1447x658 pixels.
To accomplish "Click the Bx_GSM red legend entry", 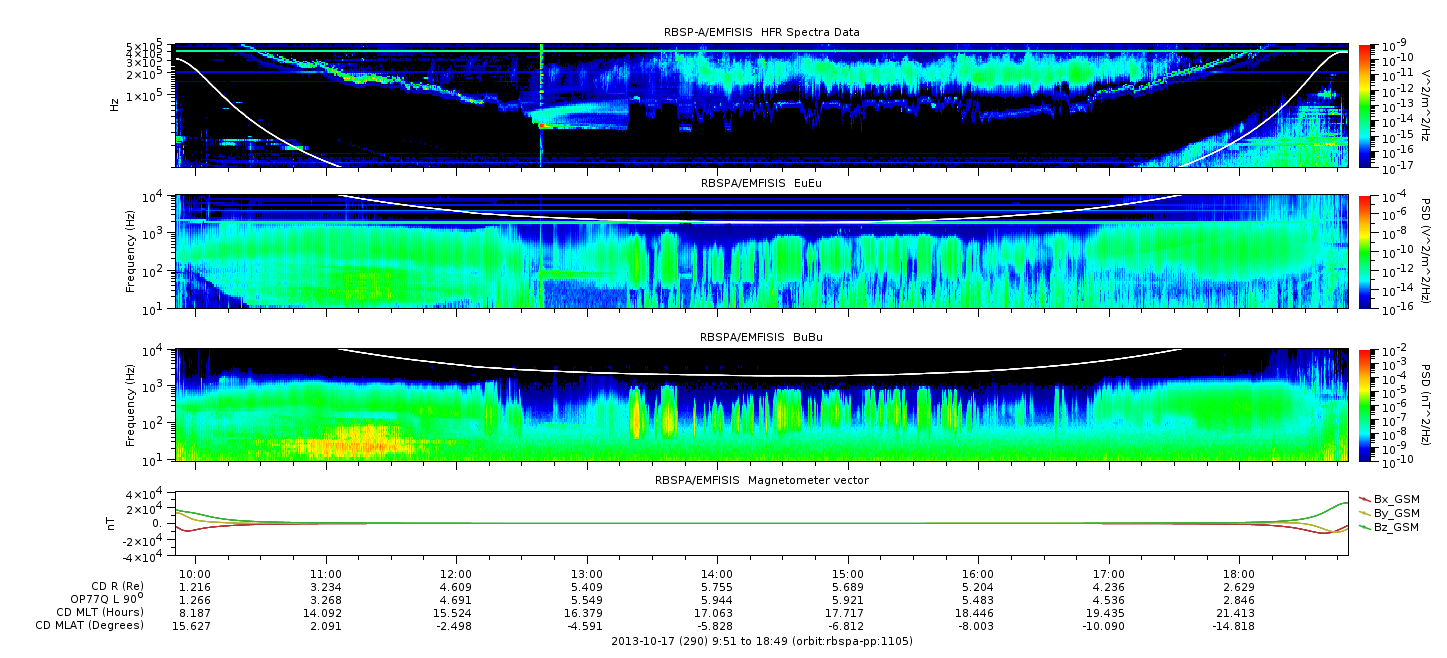I will [x=1389, y=499].
